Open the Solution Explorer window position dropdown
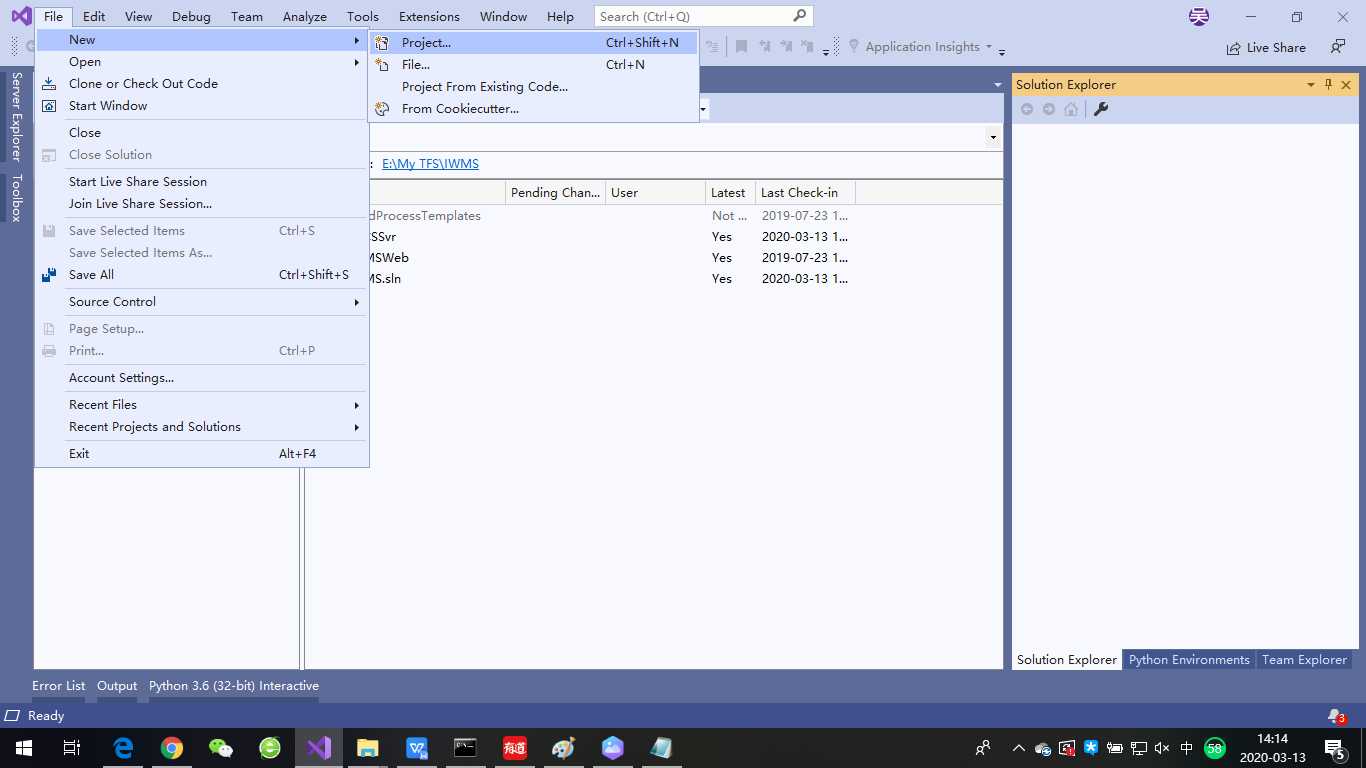 coord(1310,85)
